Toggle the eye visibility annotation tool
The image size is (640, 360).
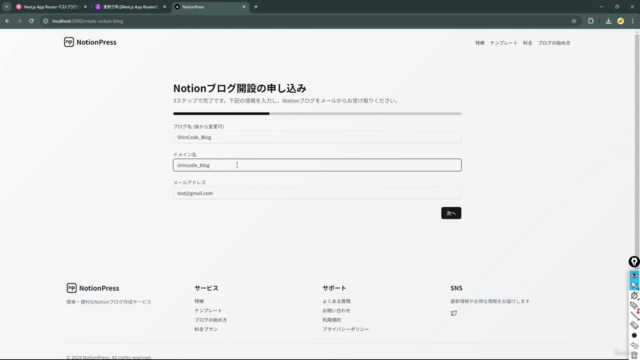634,275
